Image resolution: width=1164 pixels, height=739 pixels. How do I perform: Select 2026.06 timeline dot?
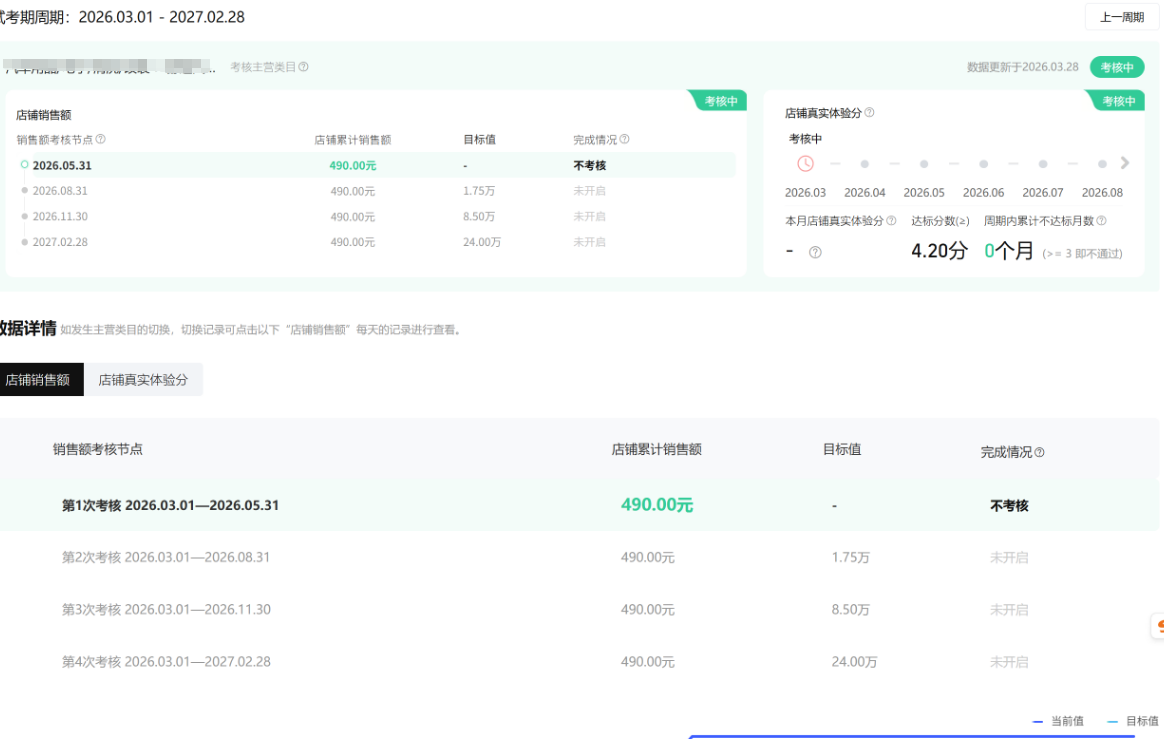point(984,163)
